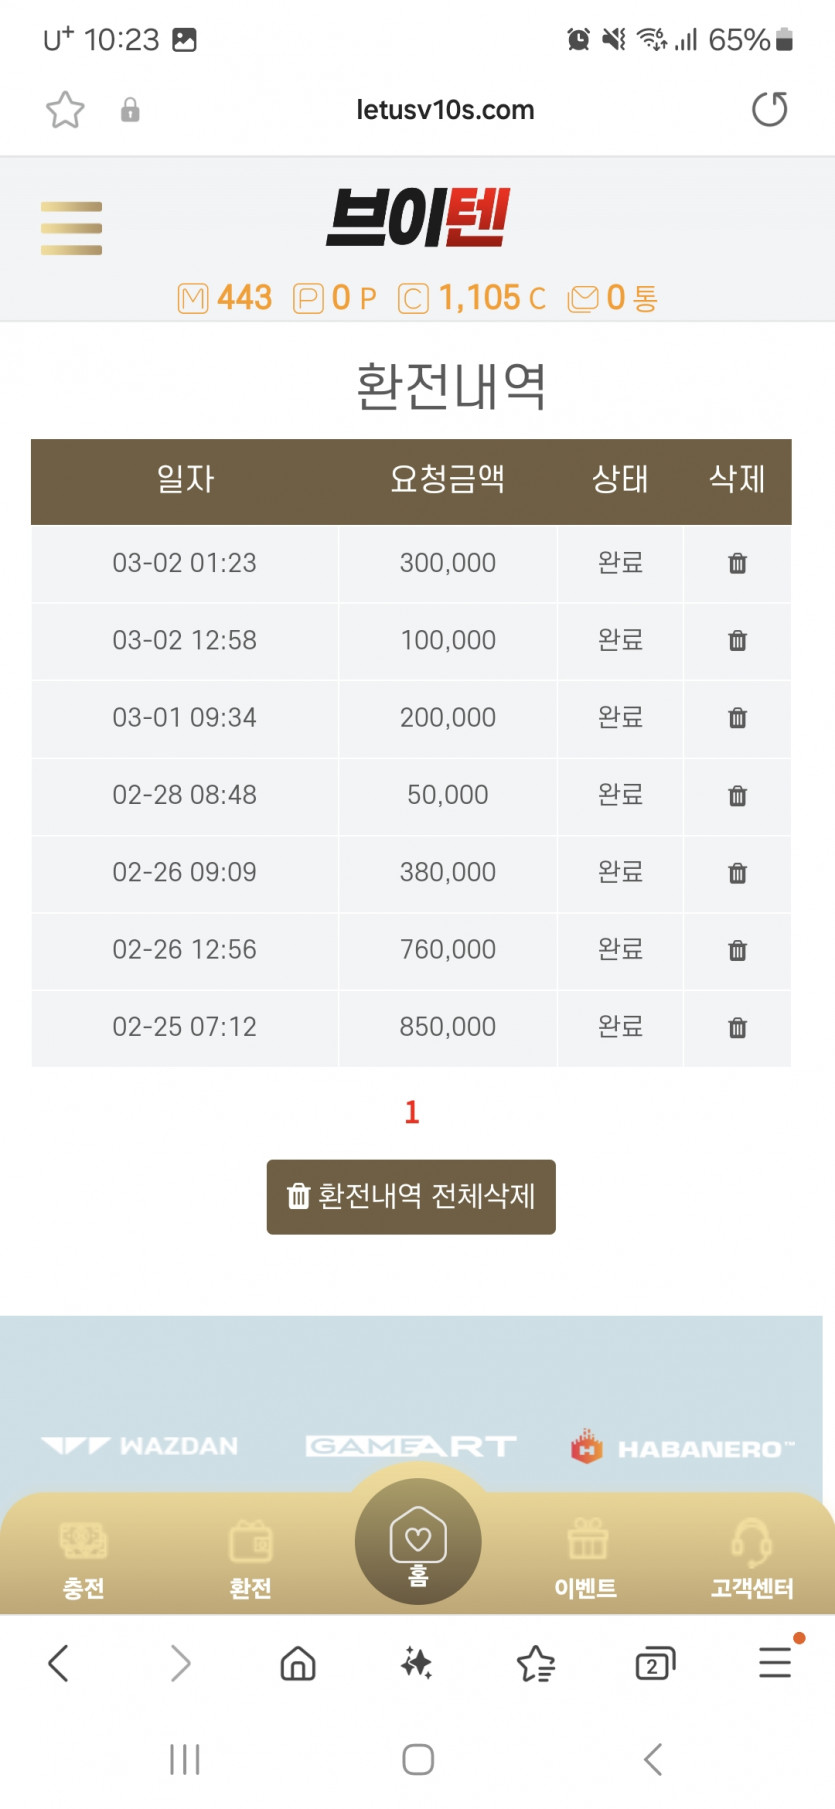
Task: Reload the page in browser
Action: pos(769,109)
